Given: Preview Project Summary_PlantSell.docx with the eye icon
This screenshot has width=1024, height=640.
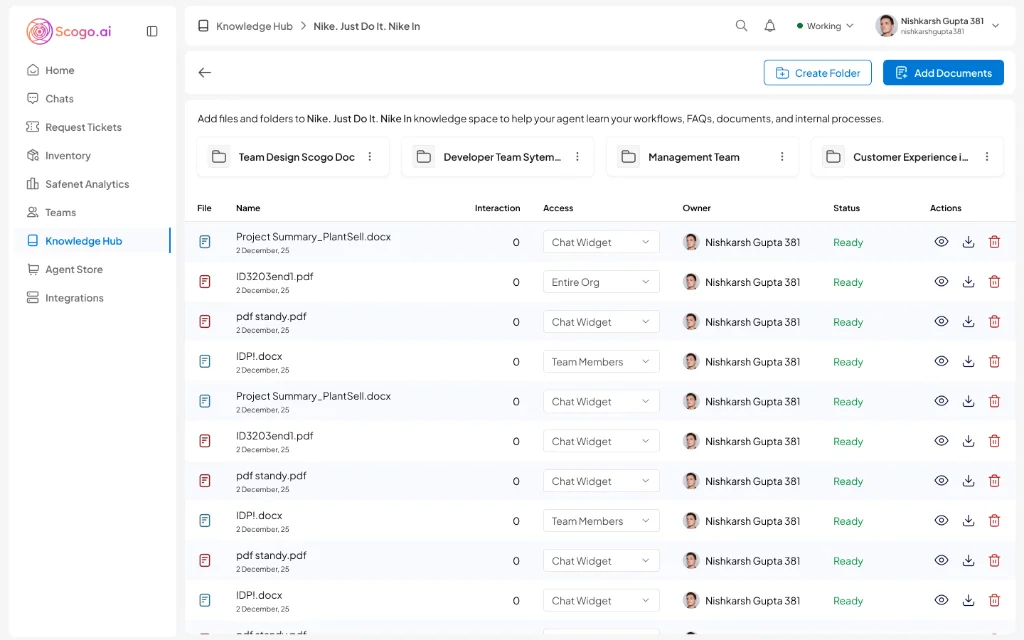Looking at the screenshot, I should [x=941, y=241].
